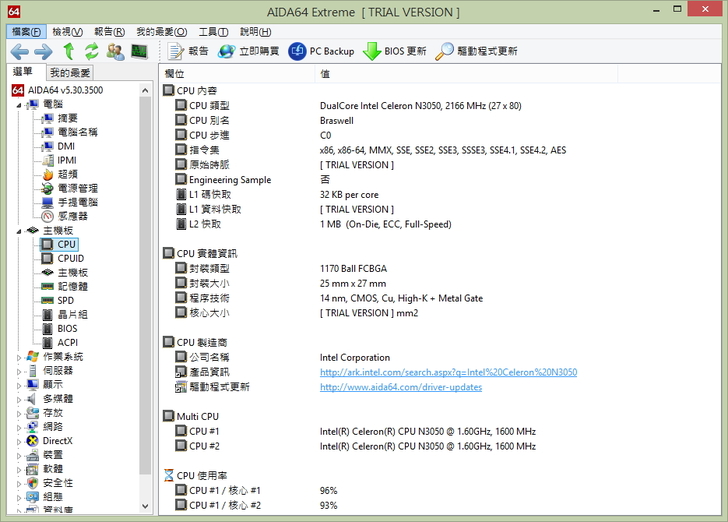Collapse the 主機板 tree node
Image resolution: width=728 pixels, height=522 pixels.
[x=19, y=230]
